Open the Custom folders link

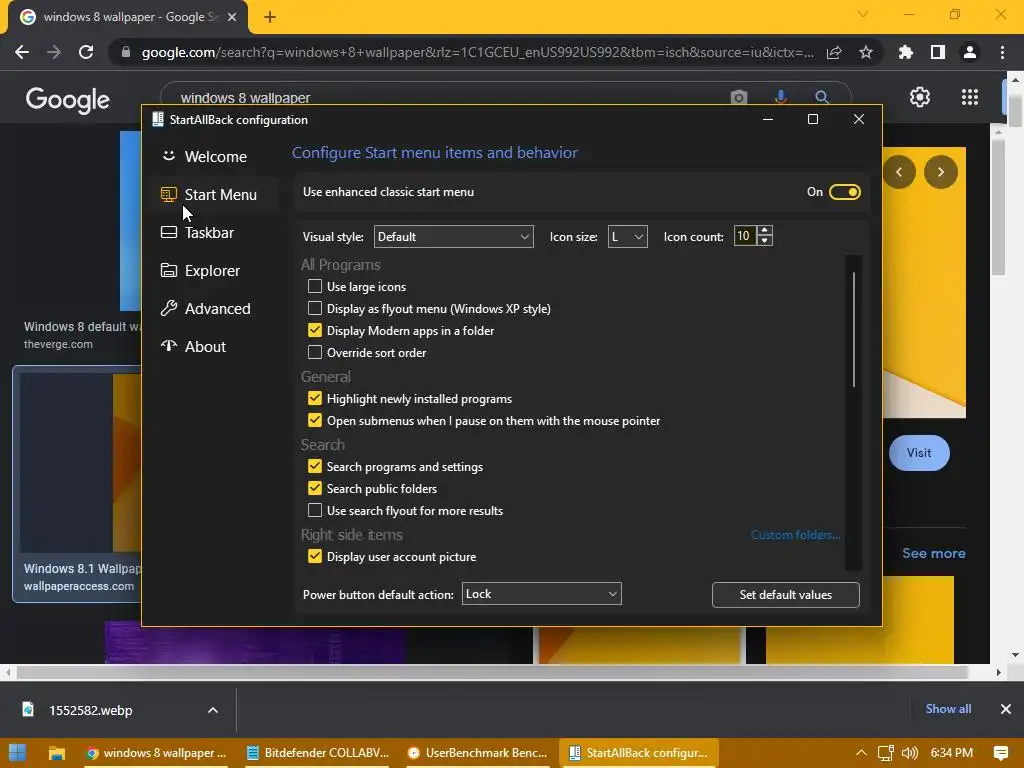(795, 535)
